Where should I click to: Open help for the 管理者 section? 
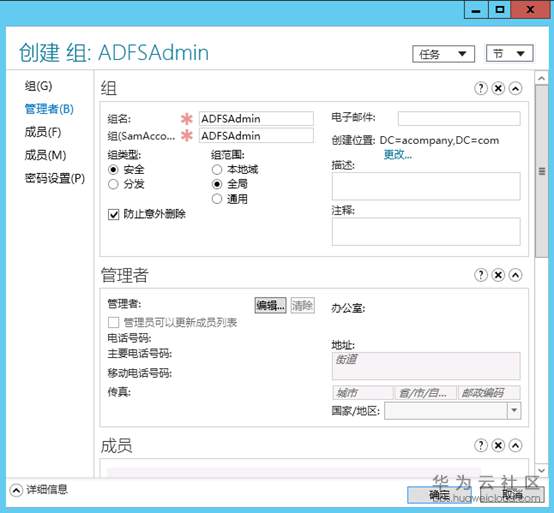pos(481,275)
